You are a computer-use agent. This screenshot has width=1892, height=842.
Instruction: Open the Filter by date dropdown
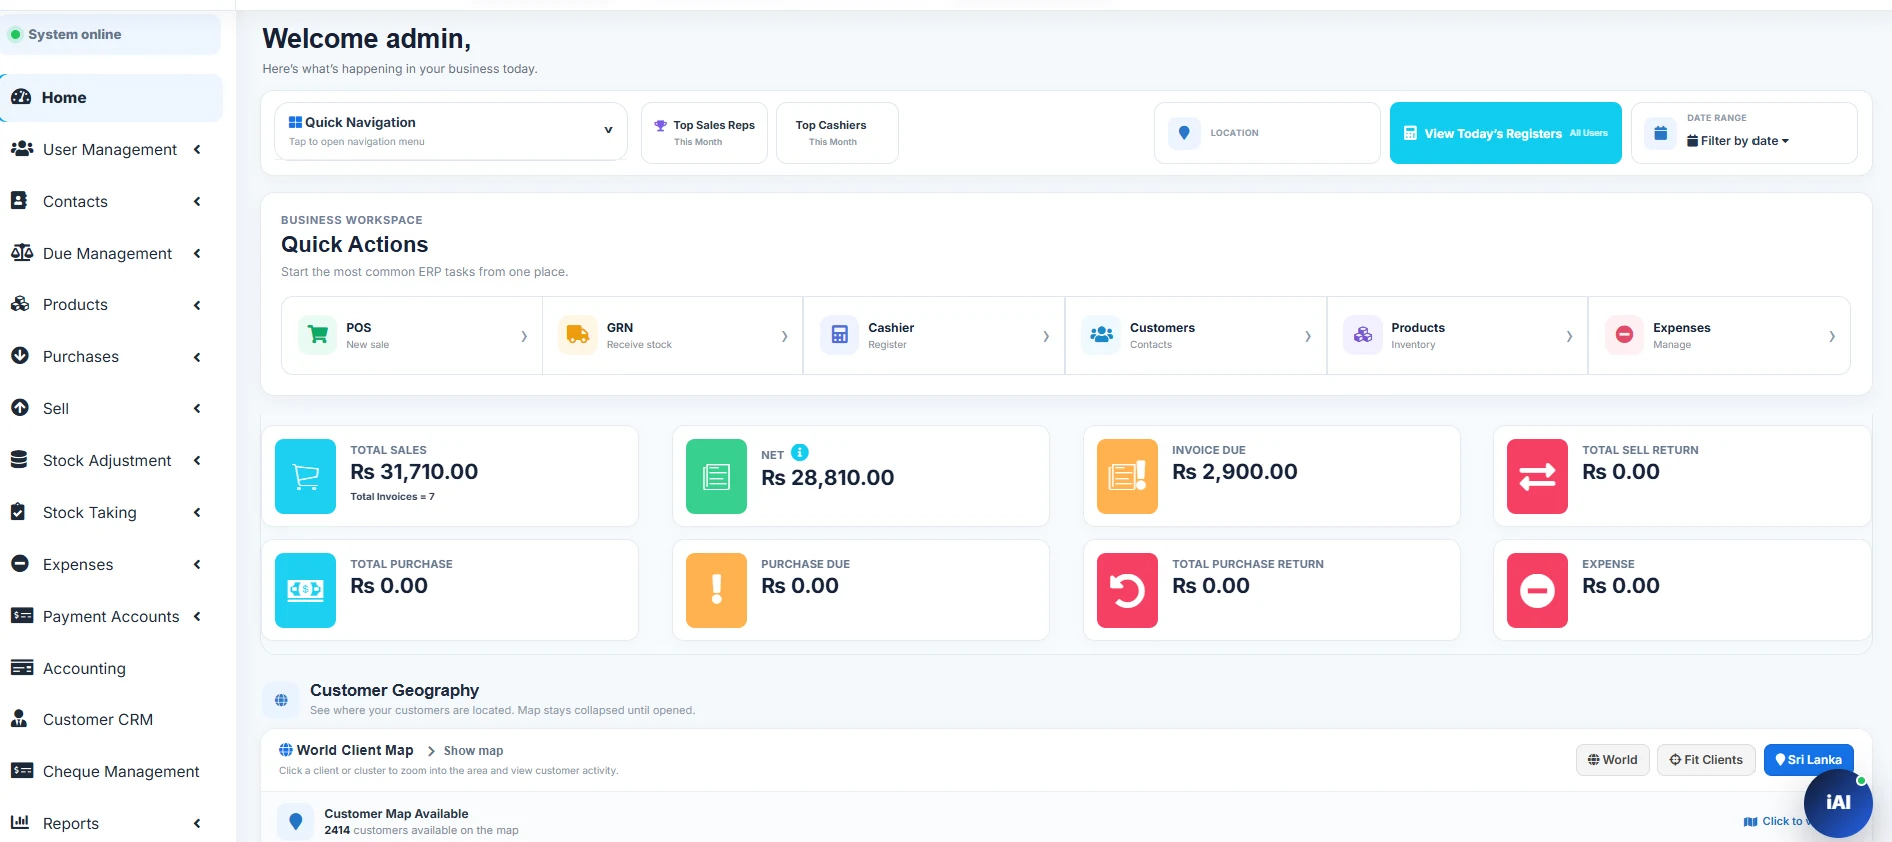[x=1738, y=141]
